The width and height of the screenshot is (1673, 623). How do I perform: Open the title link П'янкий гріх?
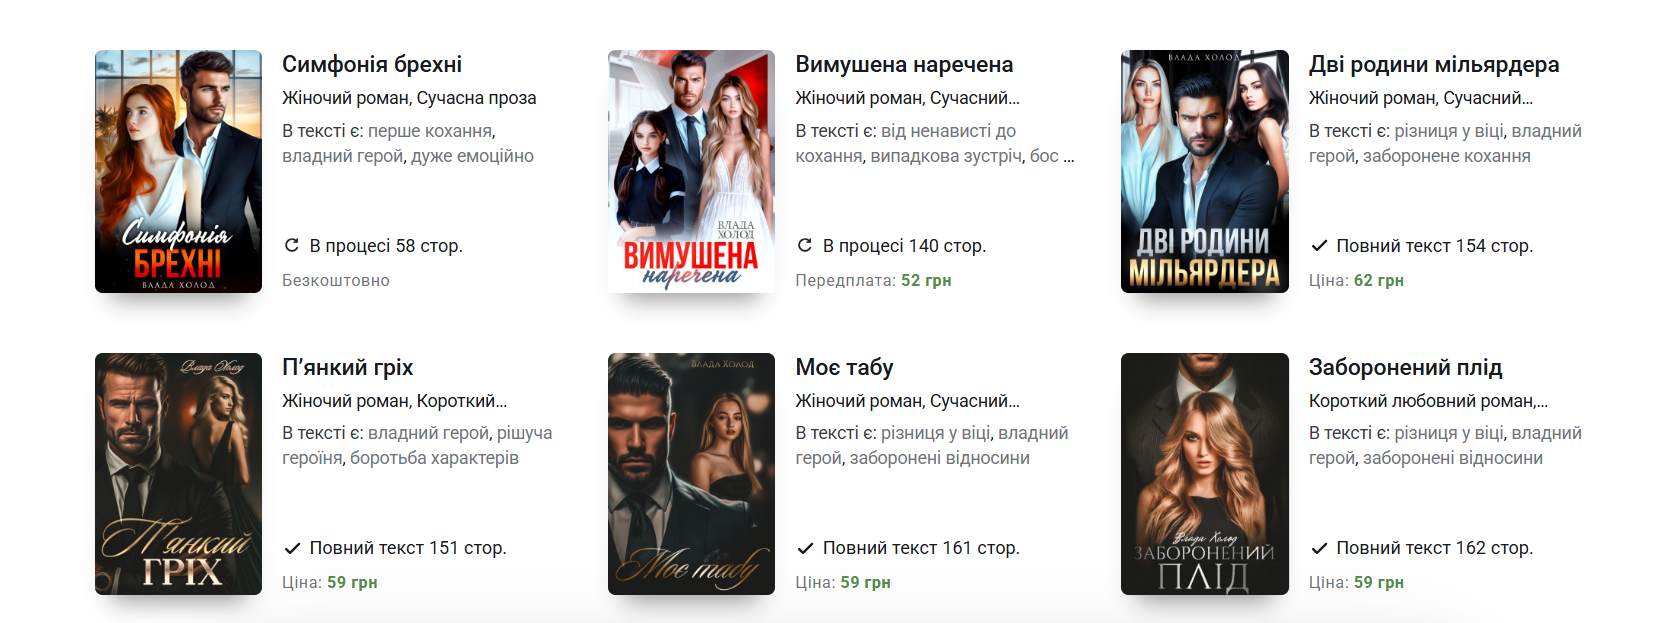(347, 367)
